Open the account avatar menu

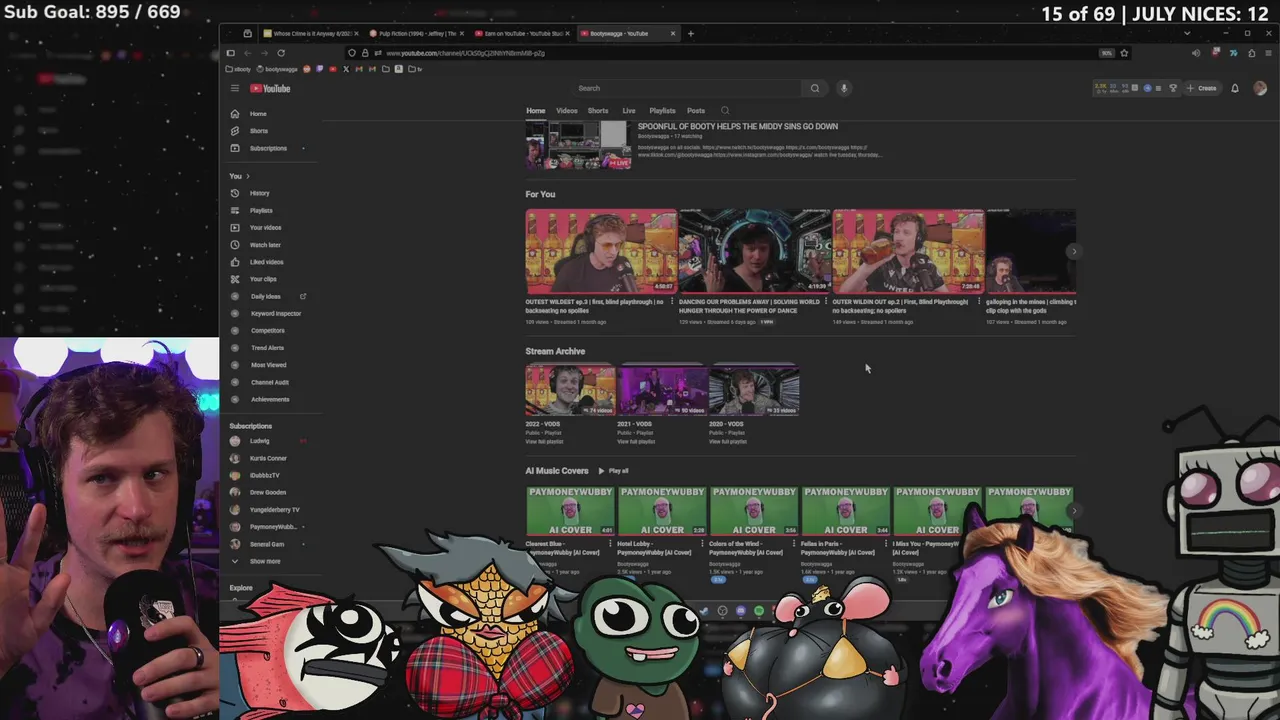point(1260,88)
